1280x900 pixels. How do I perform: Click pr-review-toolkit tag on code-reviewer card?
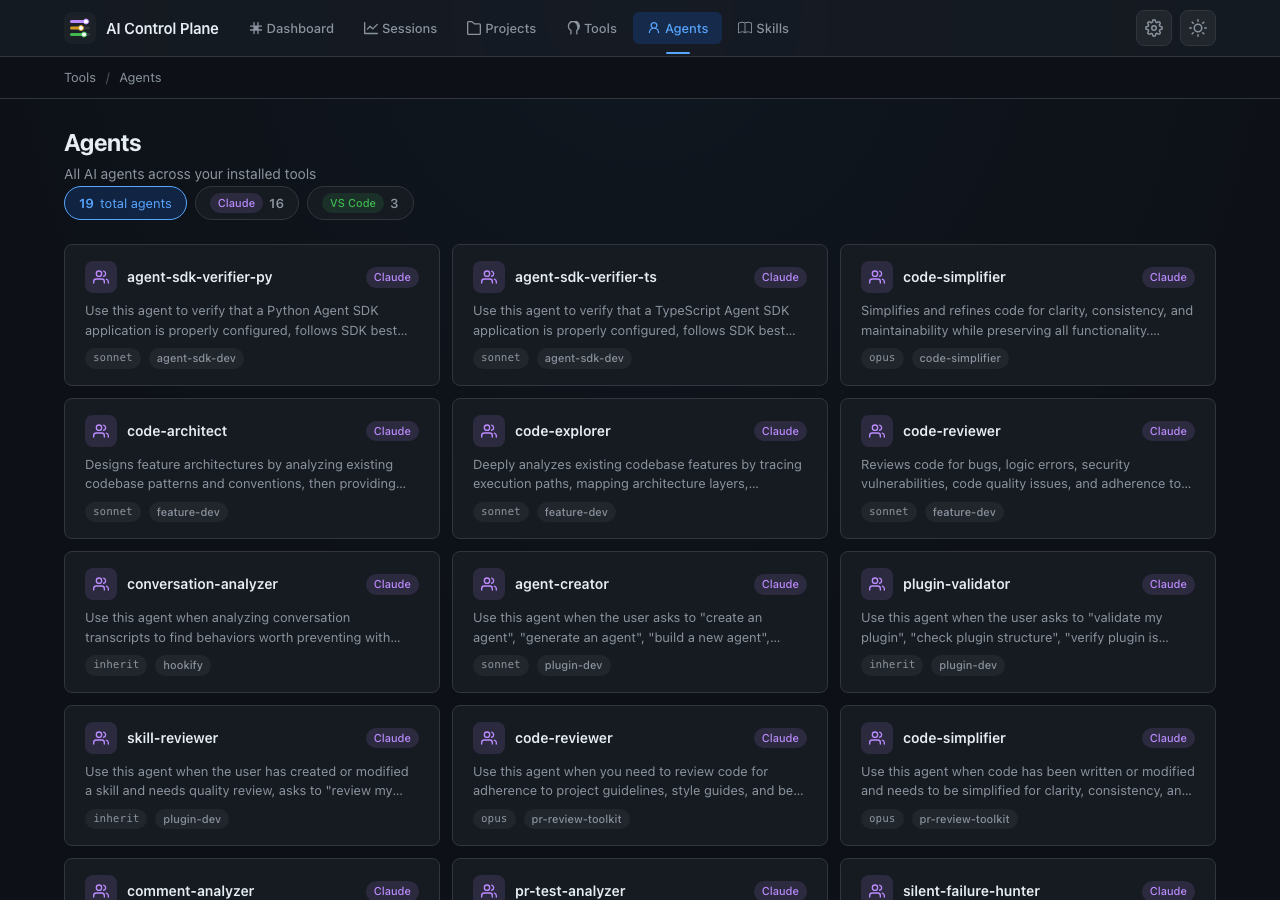[x=577, y=819]
